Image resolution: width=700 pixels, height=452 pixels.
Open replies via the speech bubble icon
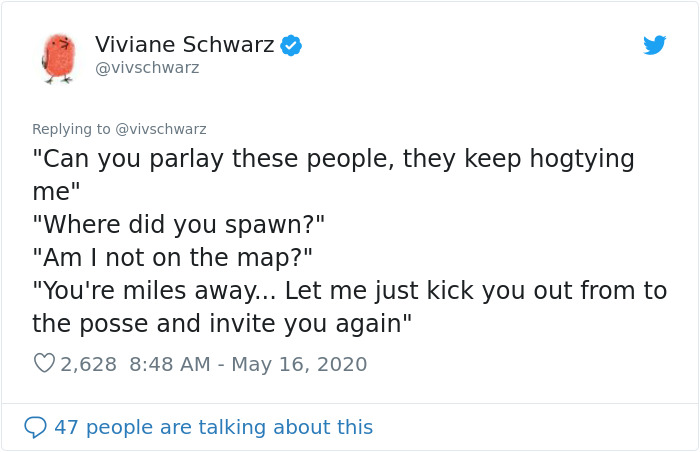35,427
